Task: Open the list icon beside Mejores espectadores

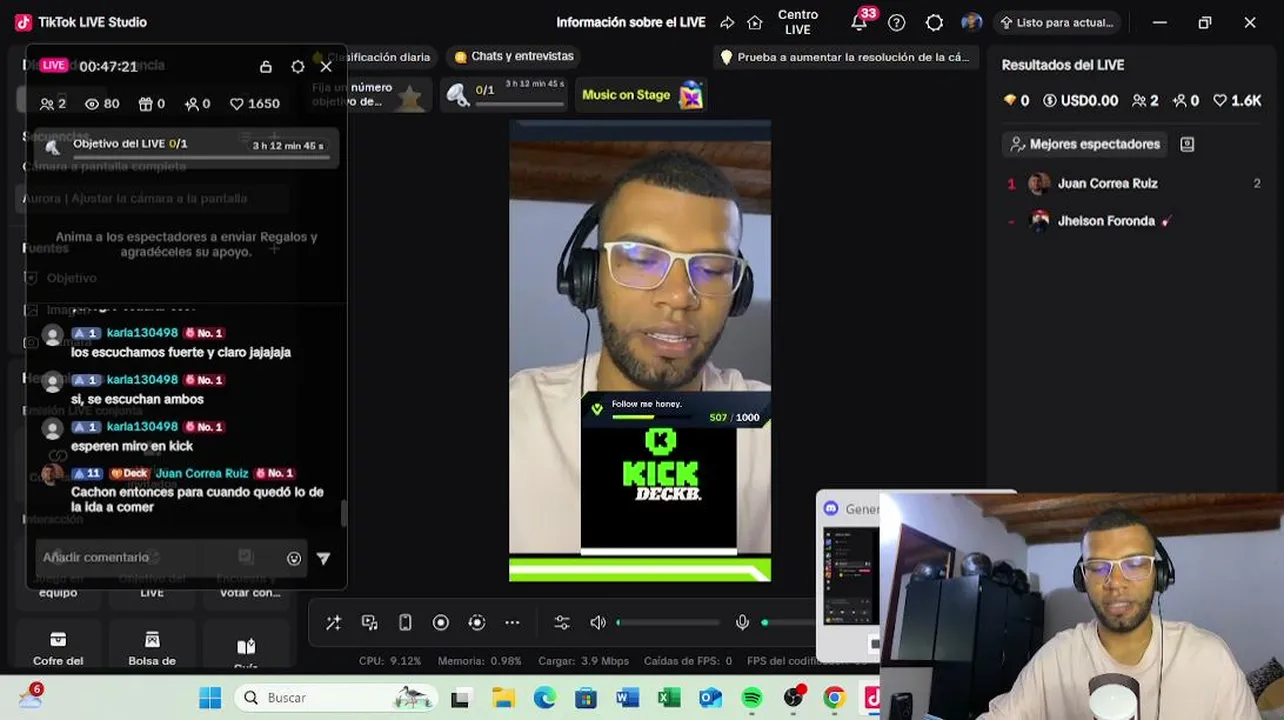Action: point(1187,144)
